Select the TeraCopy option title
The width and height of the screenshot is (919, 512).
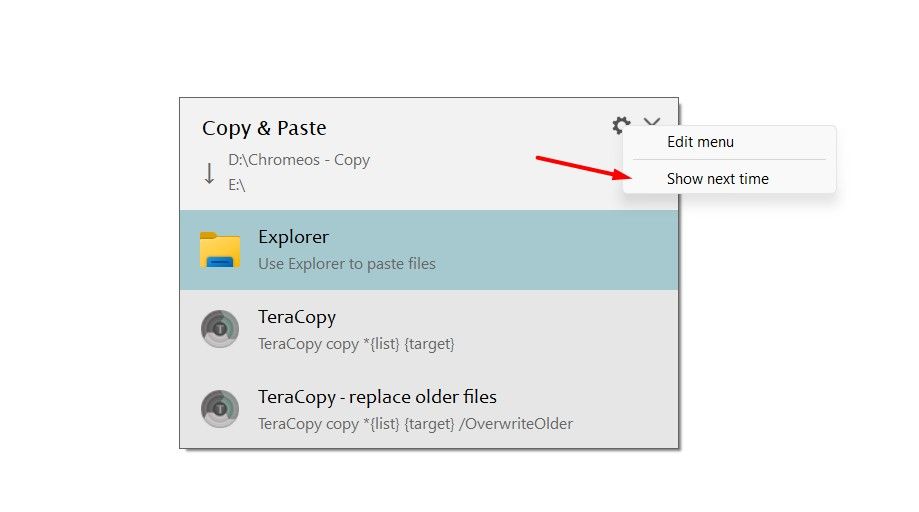click(296, 317)
